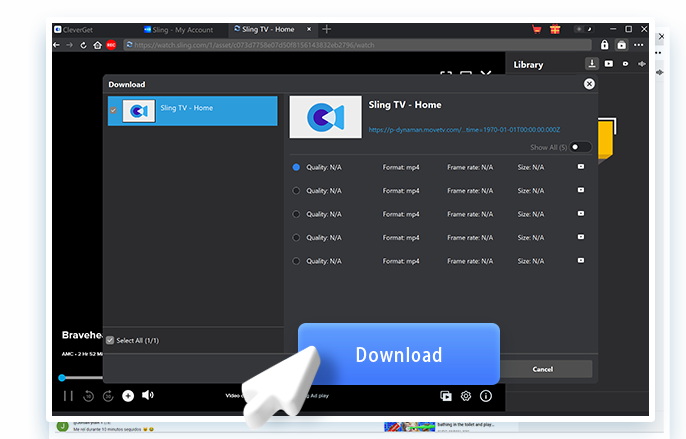The image size is (686, 439).
Task: Select the fifth Quality: N/A radio option
Action: (296, 261)
